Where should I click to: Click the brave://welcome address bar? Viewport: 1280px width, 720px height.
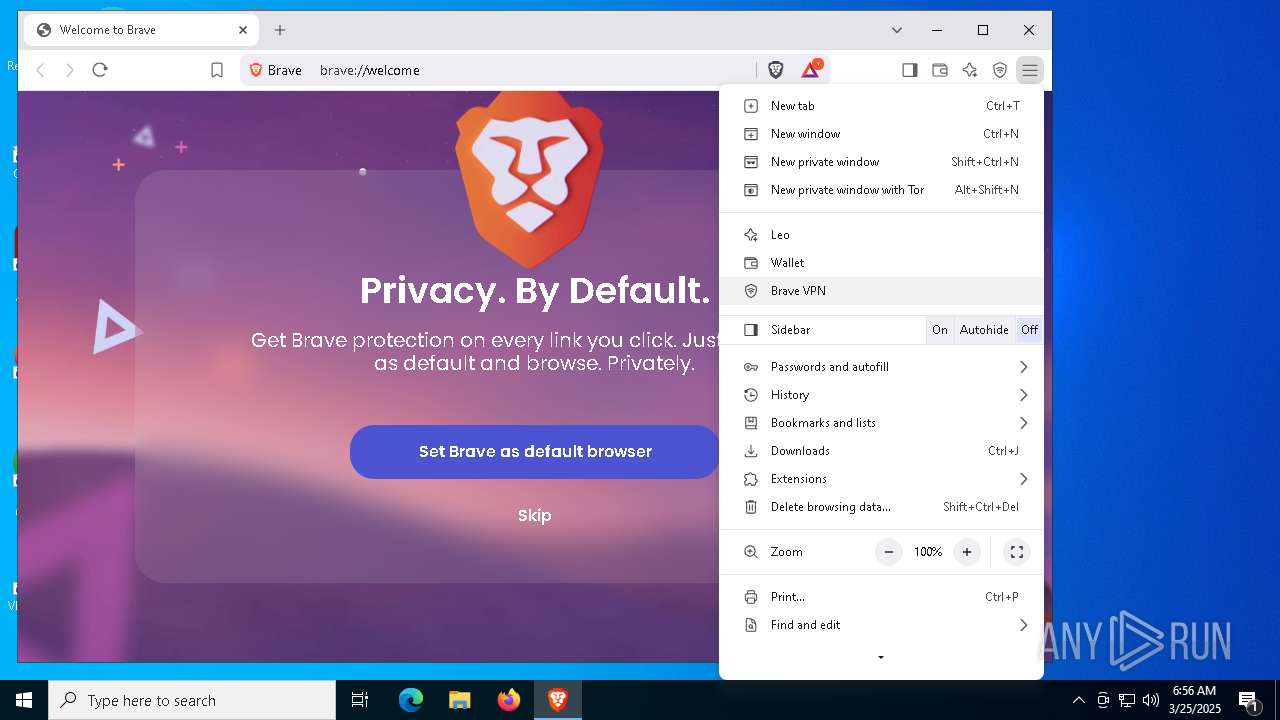[535, 70]
